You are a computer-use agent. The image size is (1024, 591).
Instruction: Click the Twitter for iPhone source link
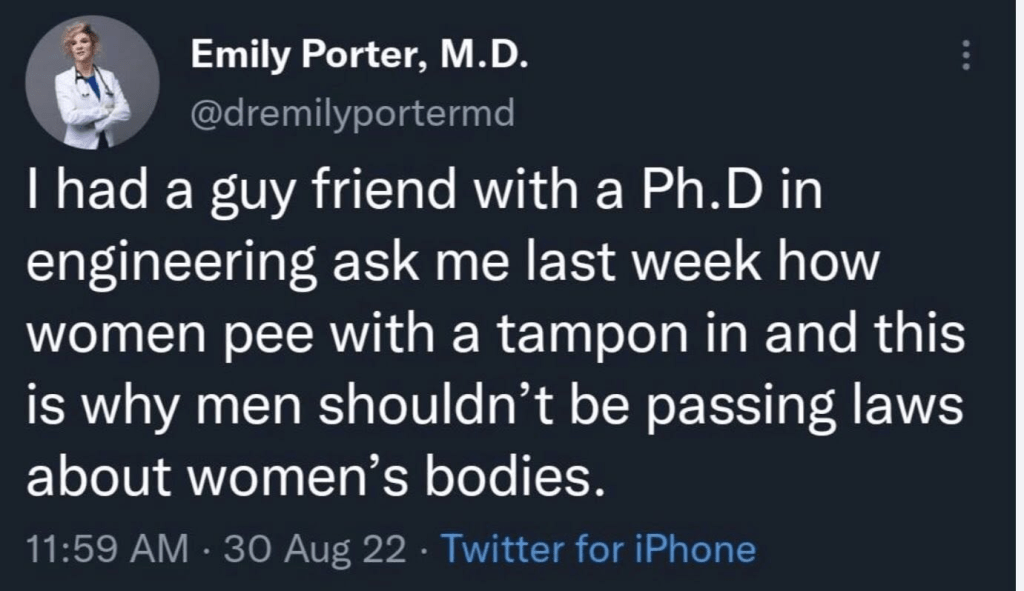click(598, 548)
